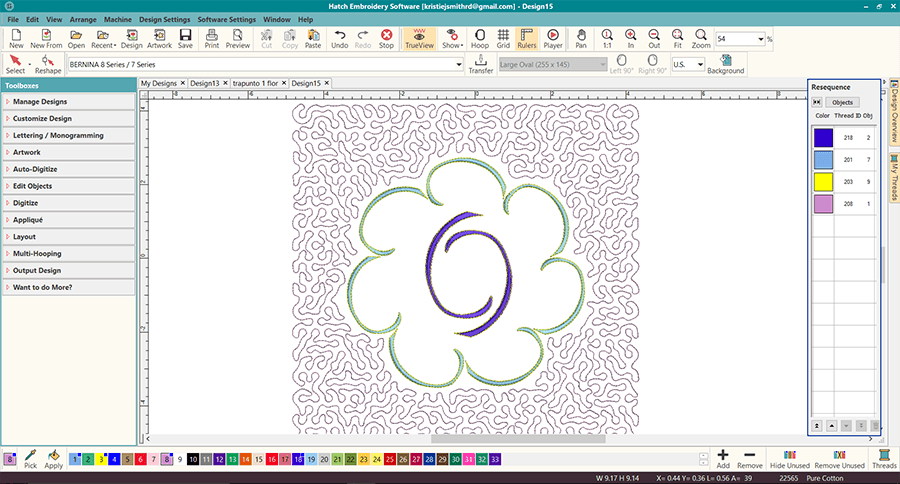900x484 pixels.
Task: Open the BERNINA machine selection dropdown
Action: coord(458,64)
